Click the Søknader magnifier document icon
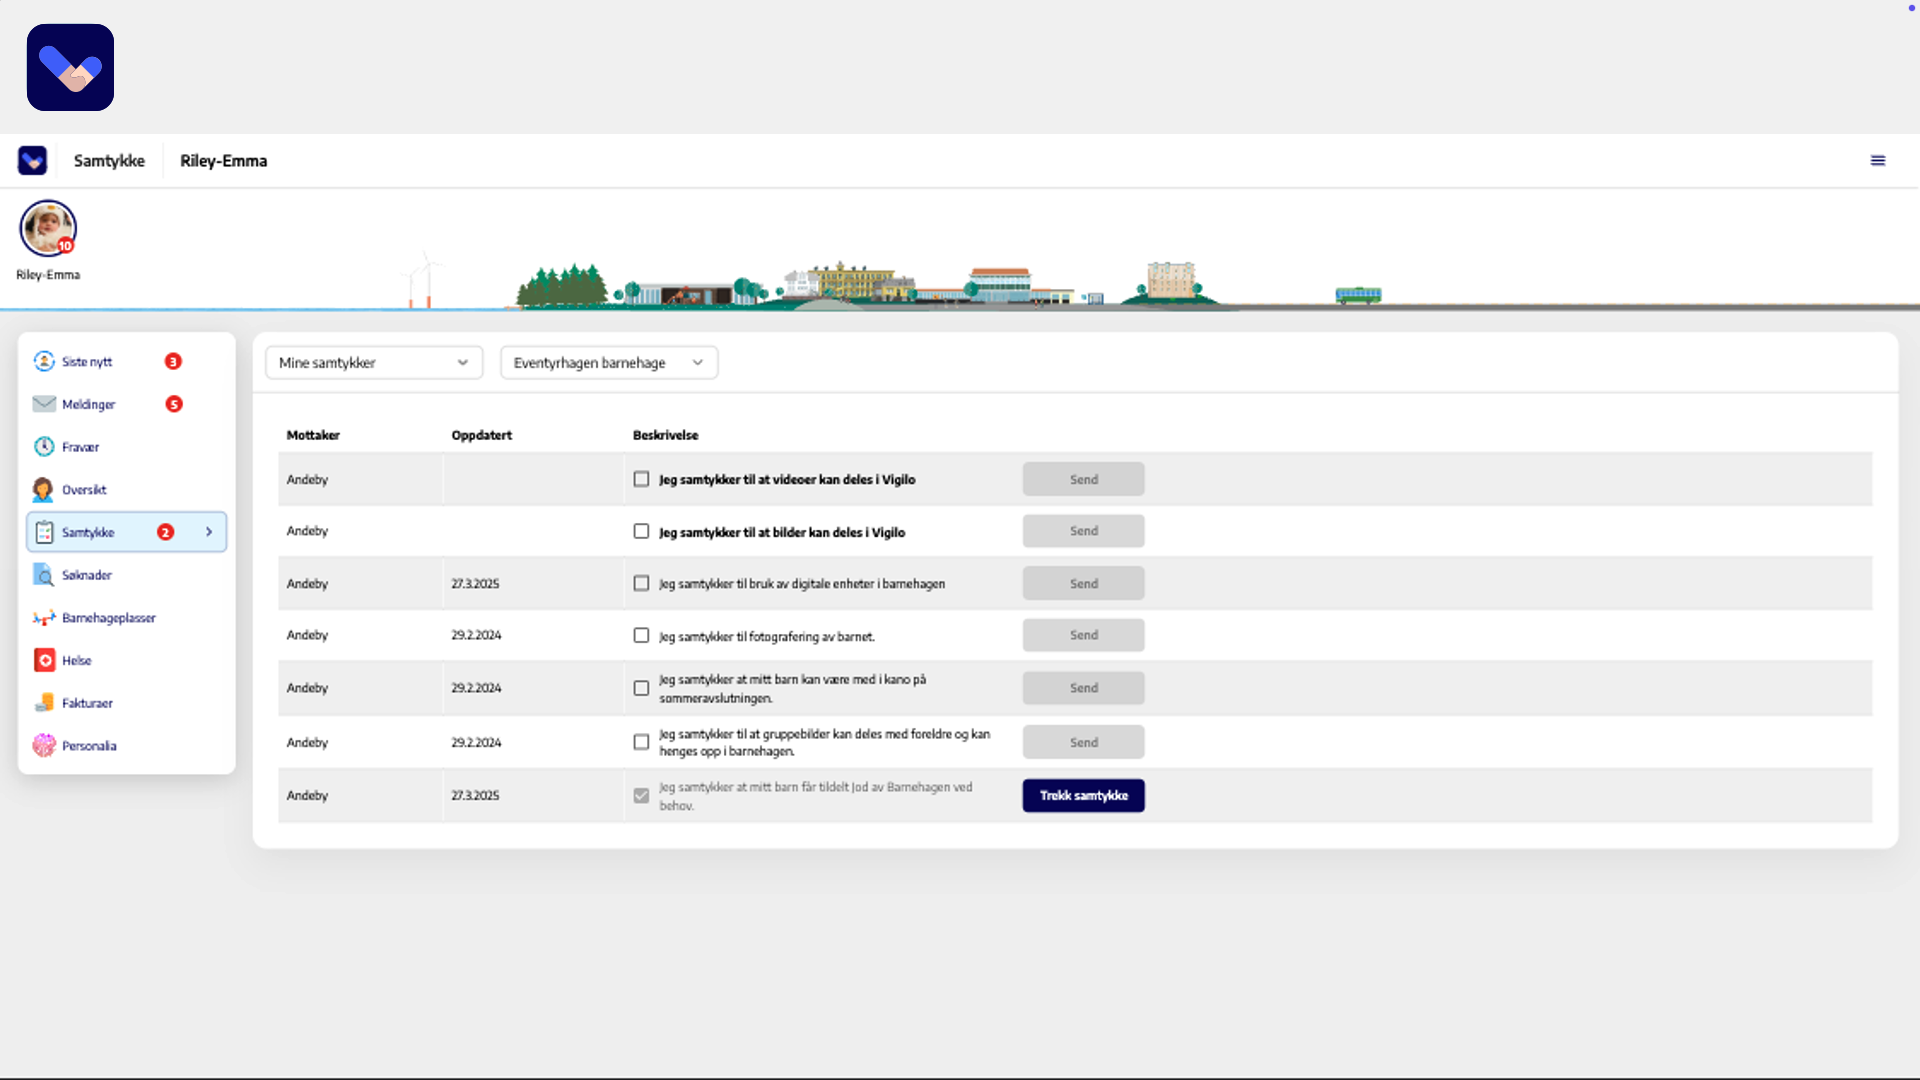The height and width of the screenshot is (1080, 1920). pyautogui.click(x=44, y=575)
